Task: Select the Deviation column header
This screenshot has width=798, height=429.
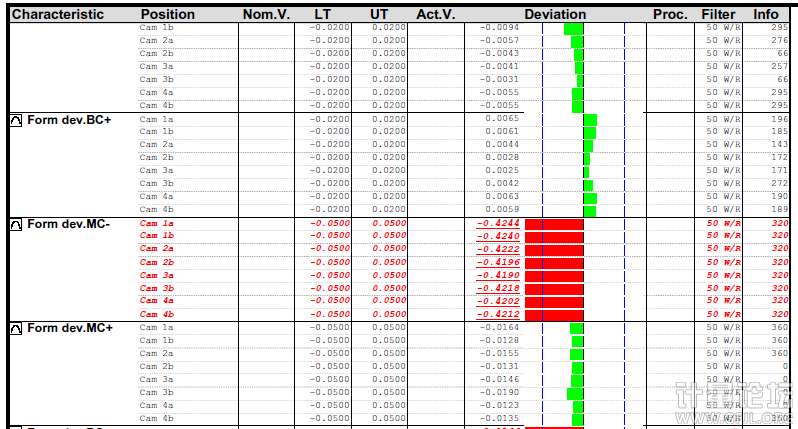Action: (554, 15)
